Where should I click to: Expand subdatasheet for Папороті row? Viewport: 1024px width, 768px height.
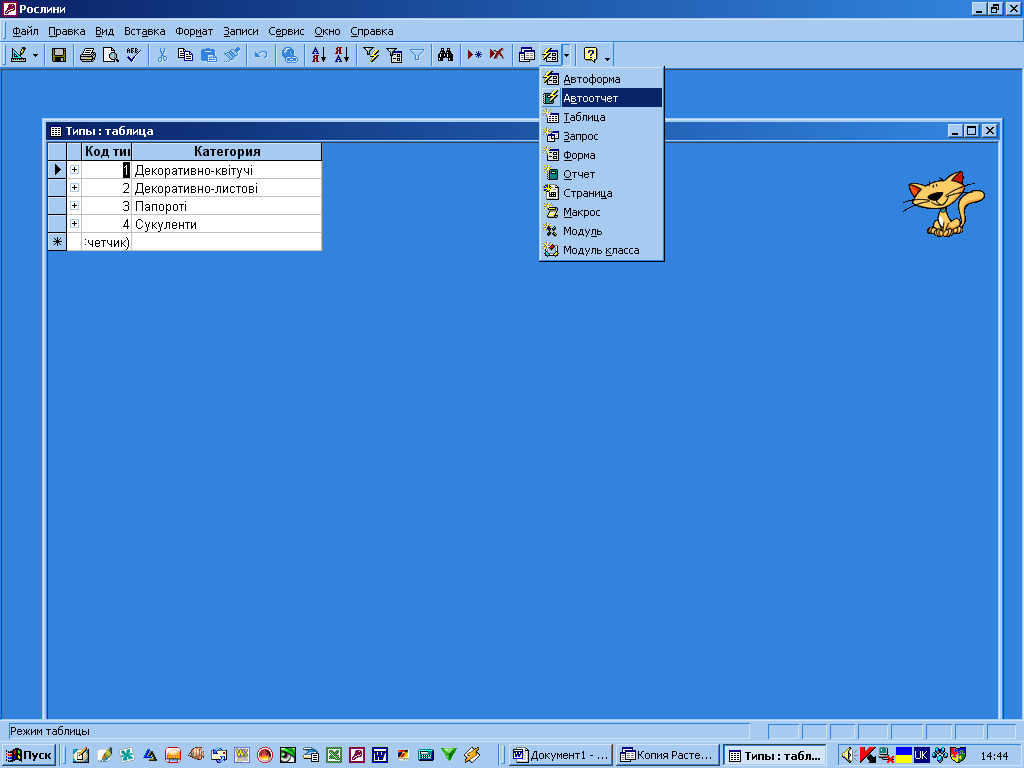(74, 206)
